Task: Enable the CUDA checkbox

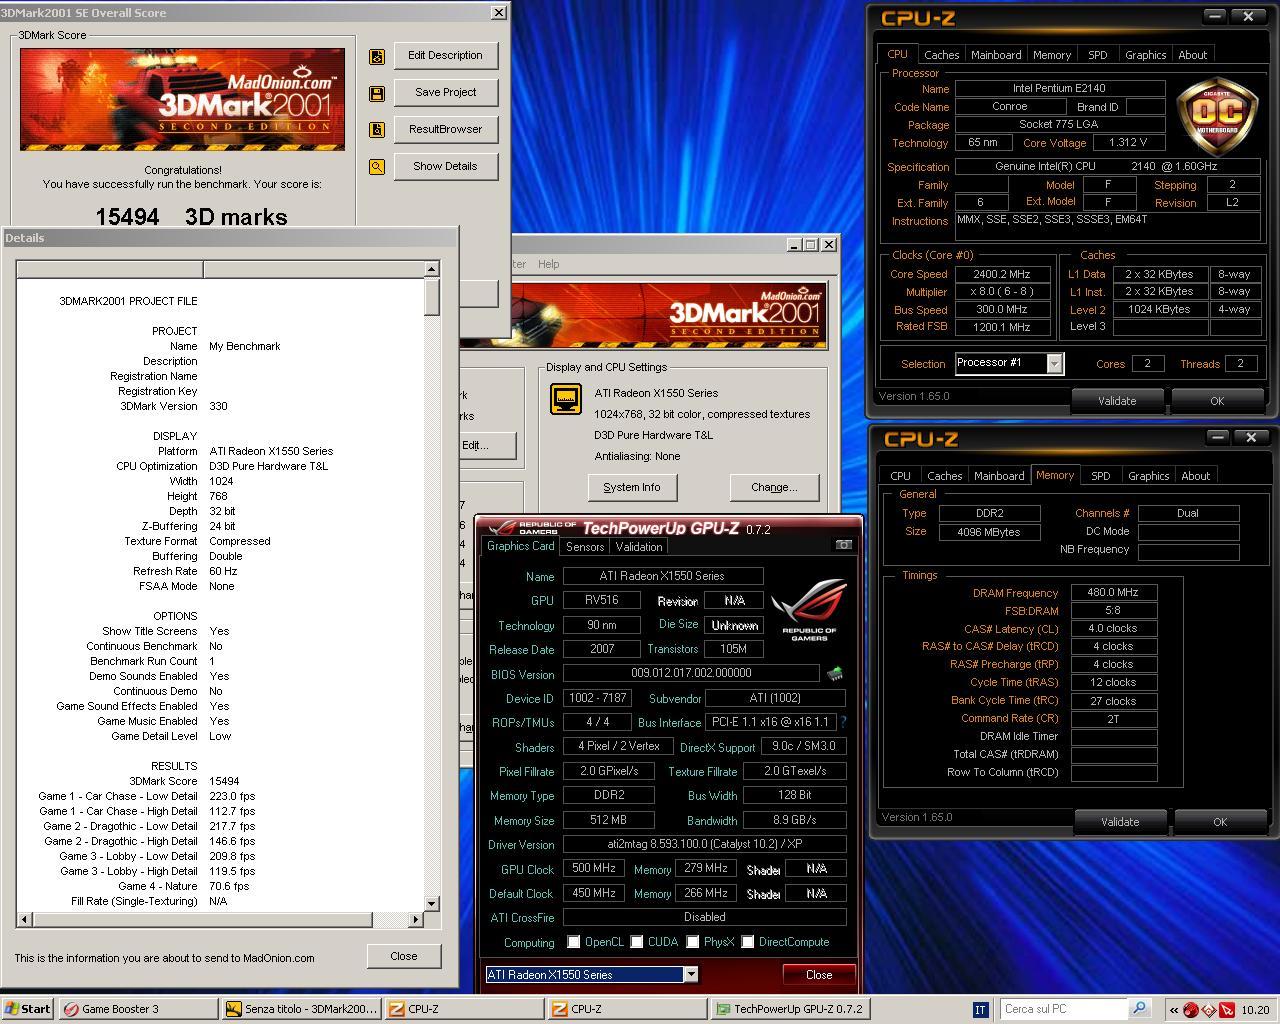Action: pyautogui.click(x=637, y=942)
